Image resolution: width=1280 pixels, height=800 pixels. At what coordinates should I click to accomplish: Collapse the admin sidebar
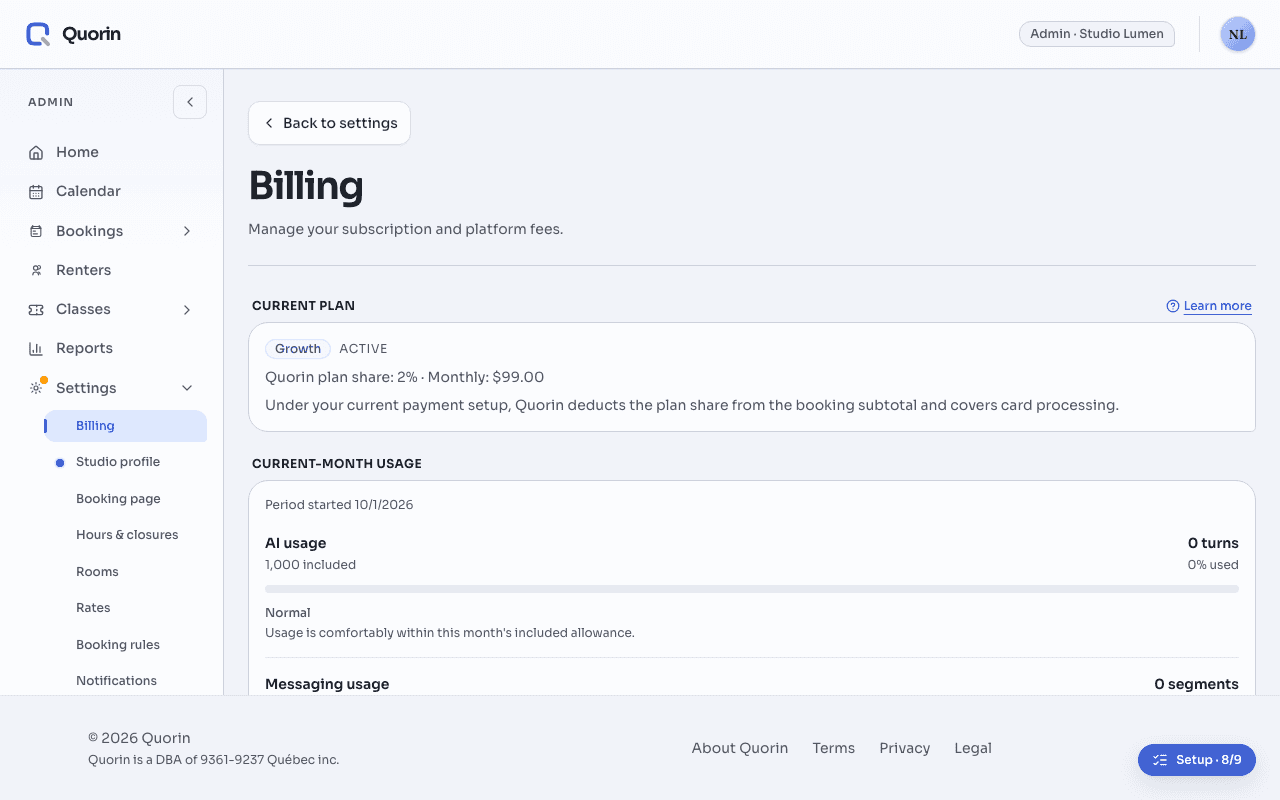(x=190, y=102)
